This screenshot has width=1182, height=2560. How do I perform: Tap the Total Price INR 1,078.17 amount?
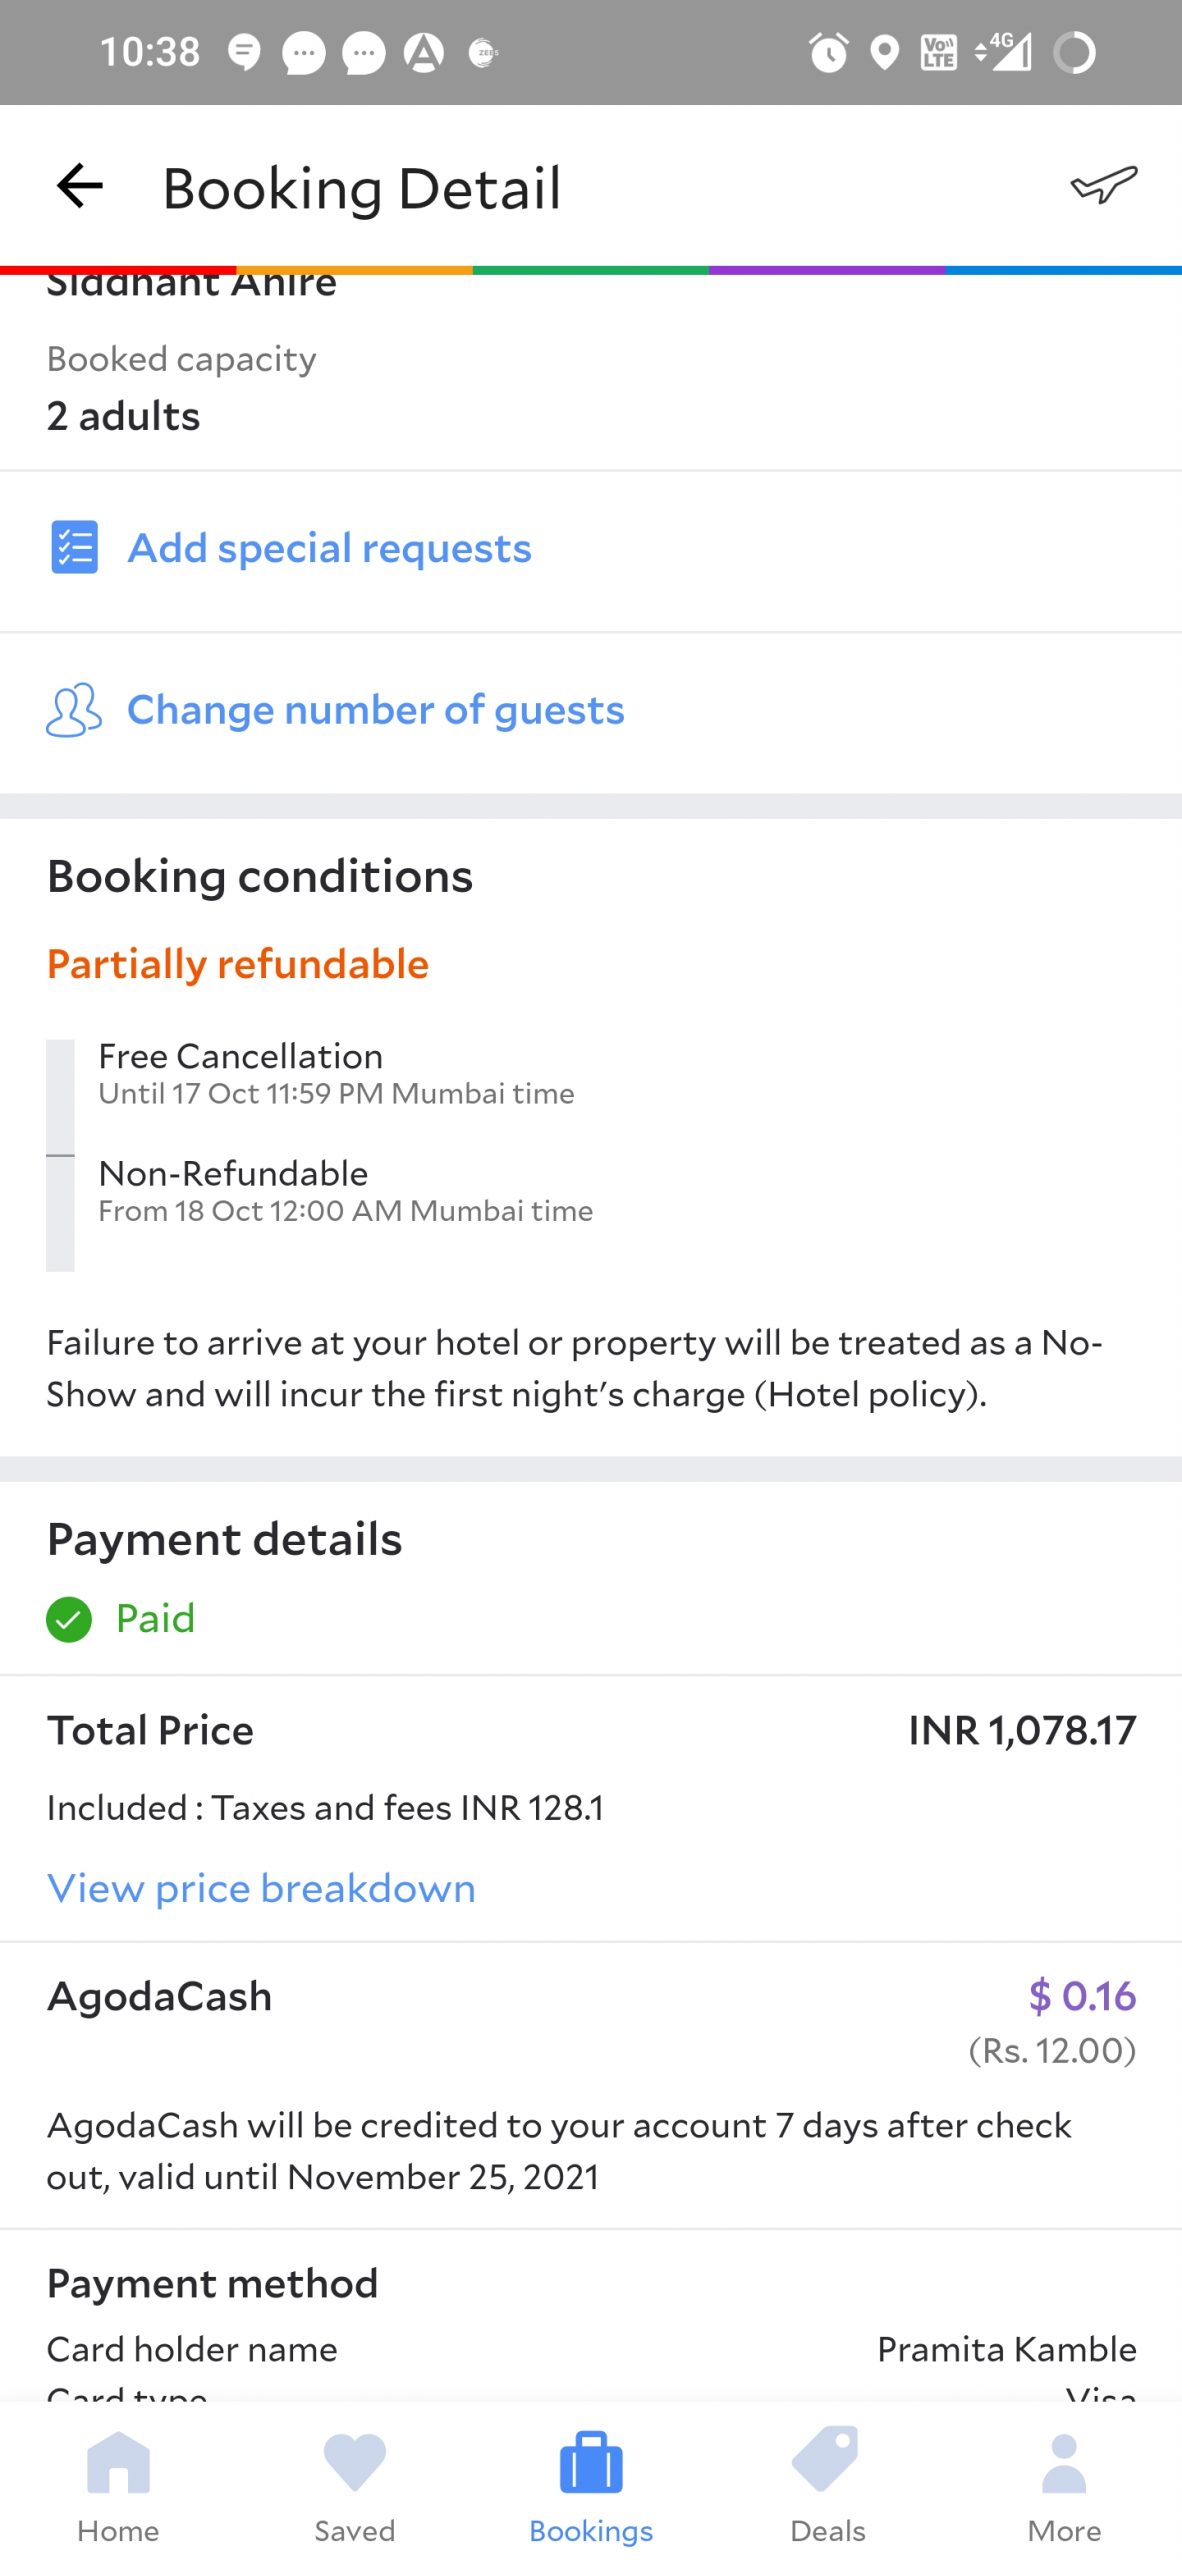(1021, 1731)
